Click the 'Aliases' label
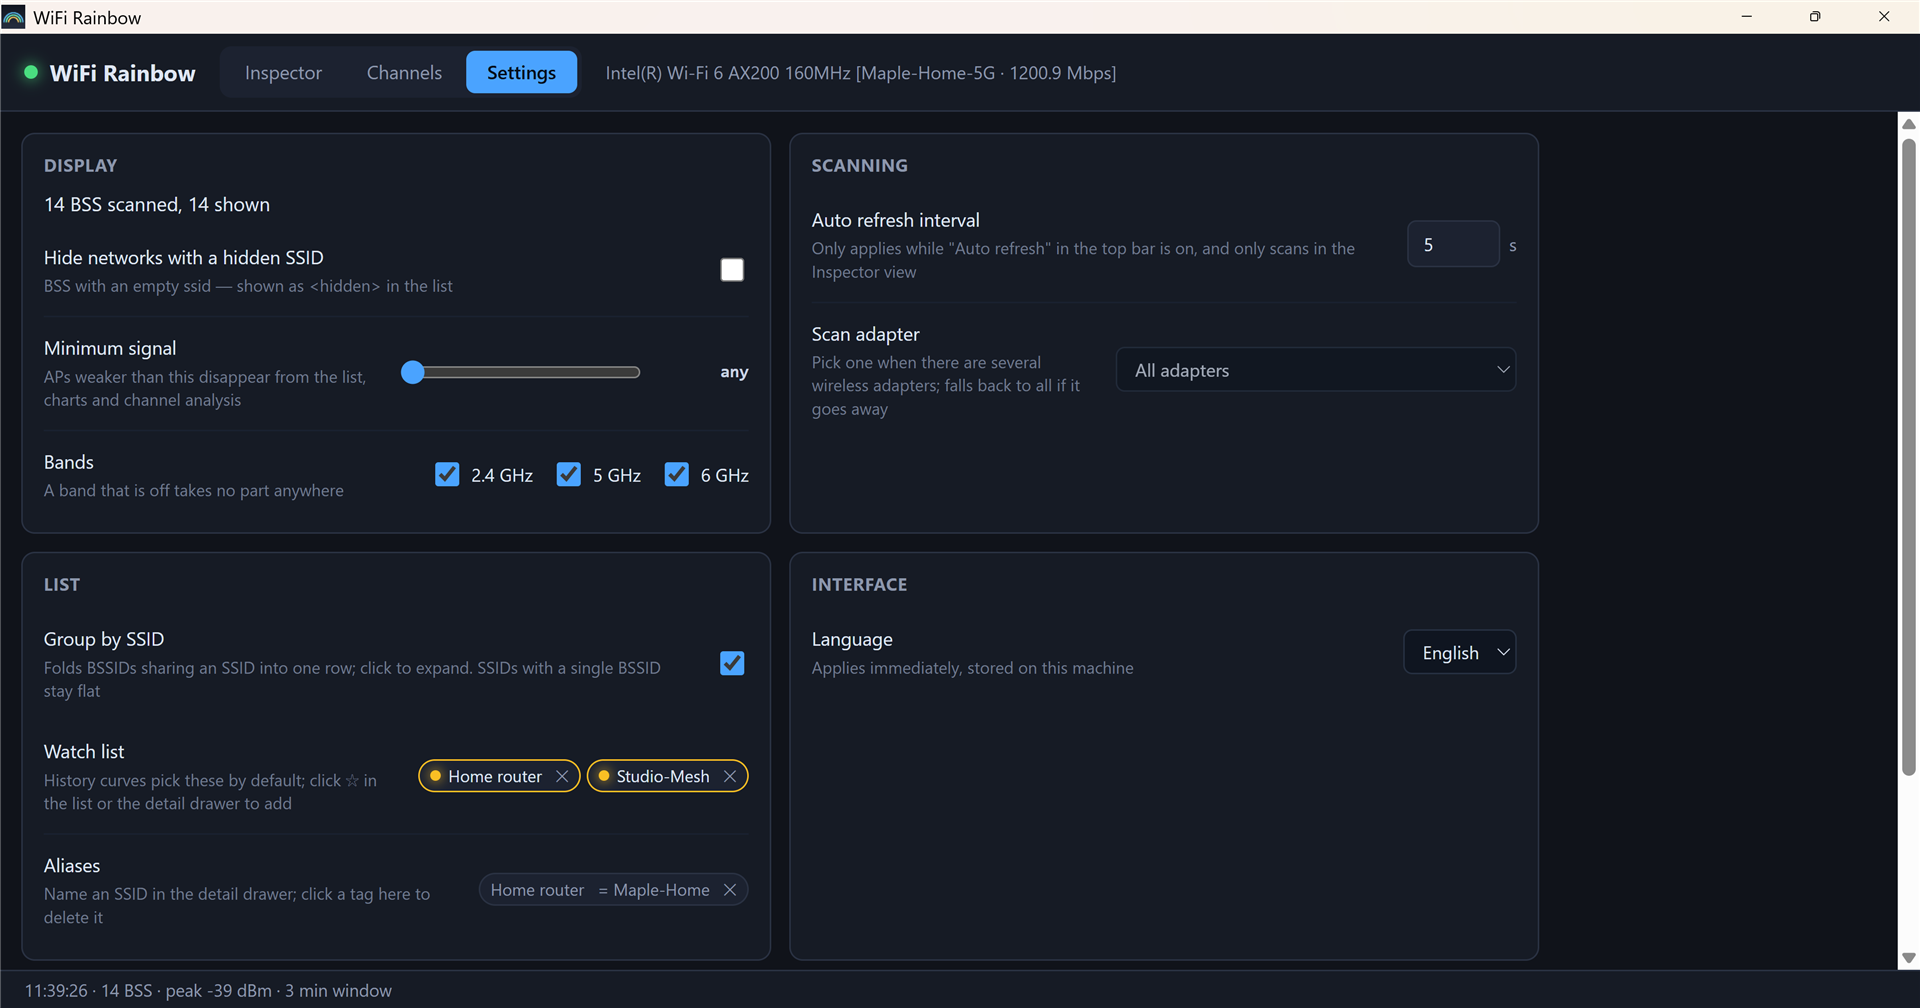The image size is (1920, 1008). (72, 865)
